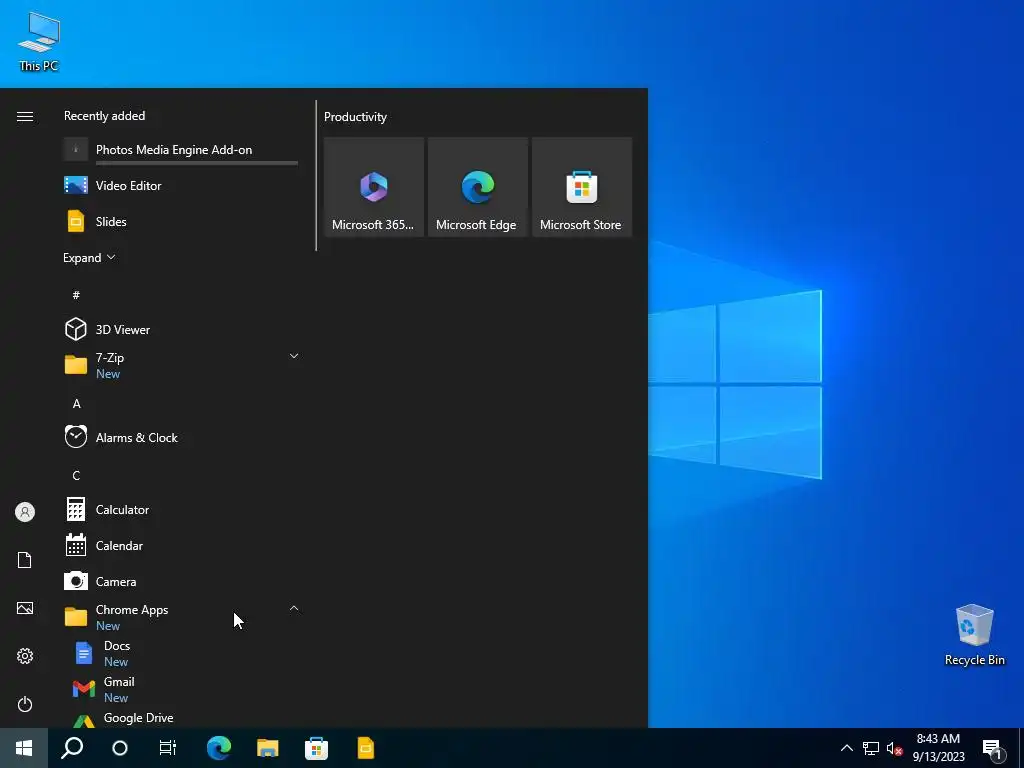Open the Calculator app
The width and height of the screenshot is (1024, 768).
tap(181, 509)
